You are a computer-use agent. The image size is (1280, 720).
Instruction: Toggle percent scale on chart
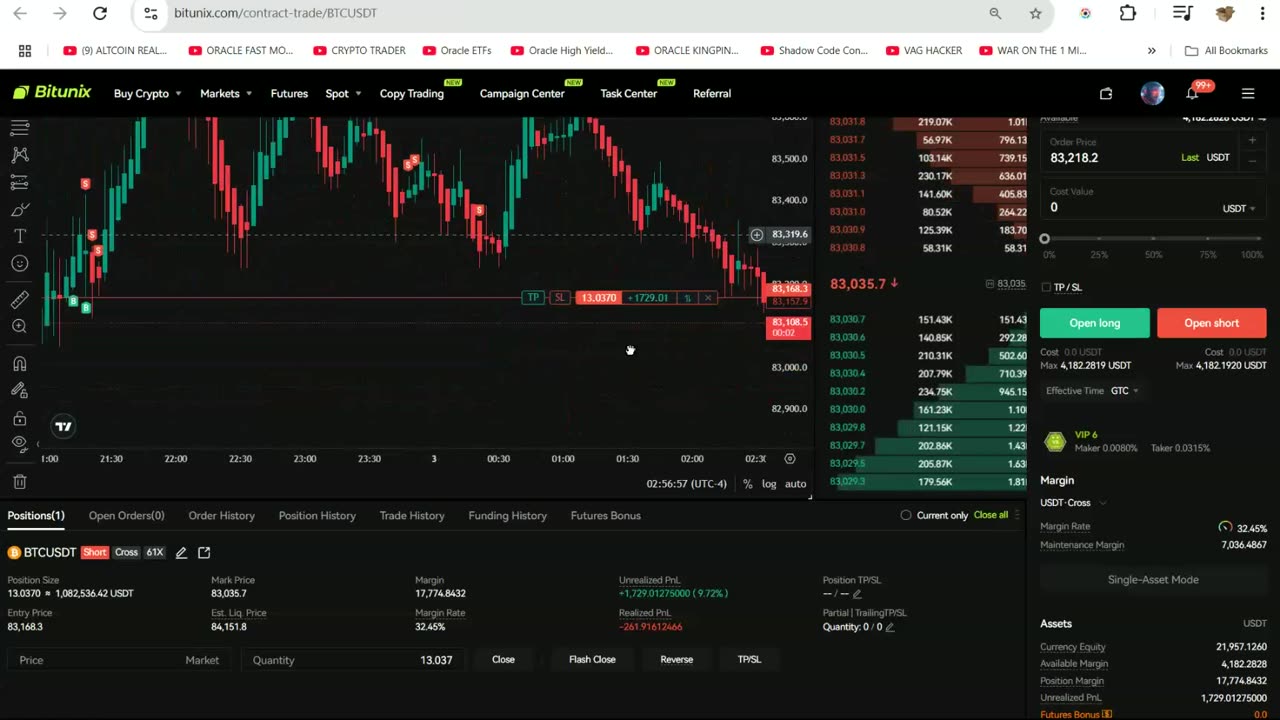click(747, 484)
